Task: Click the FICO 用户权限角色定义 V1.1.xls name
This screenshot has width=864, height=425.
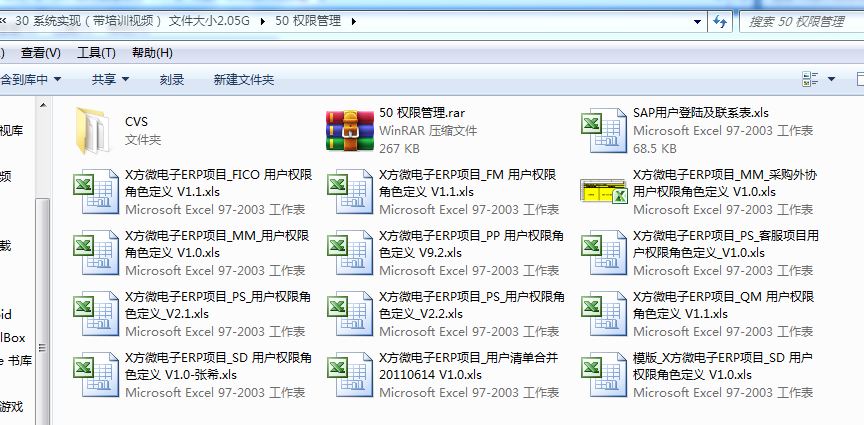Action: [219, 183]
